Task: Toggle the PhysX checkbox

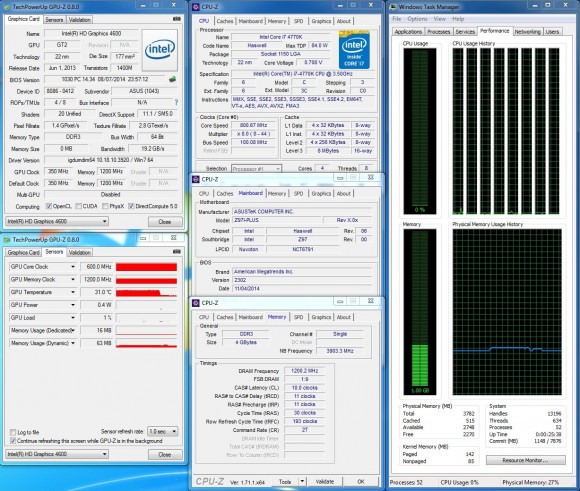Action: 105,206
